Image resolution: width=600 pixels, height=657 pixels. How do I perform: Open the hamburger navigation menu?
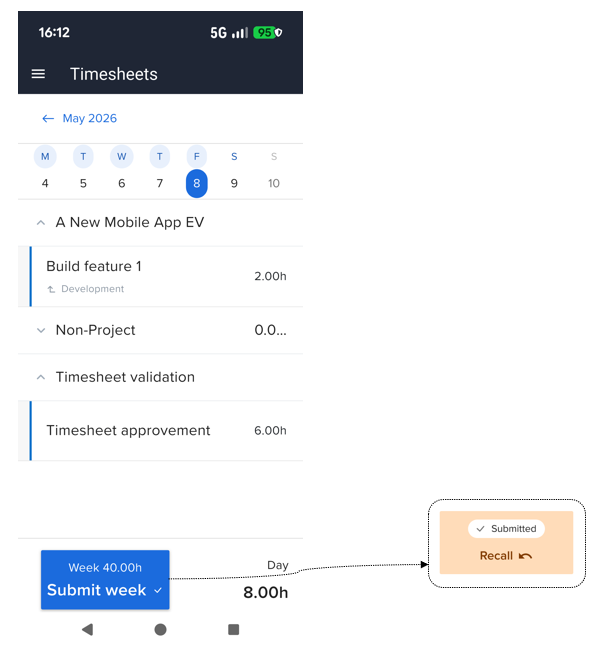pyautogui.click(x=38, y=74)
